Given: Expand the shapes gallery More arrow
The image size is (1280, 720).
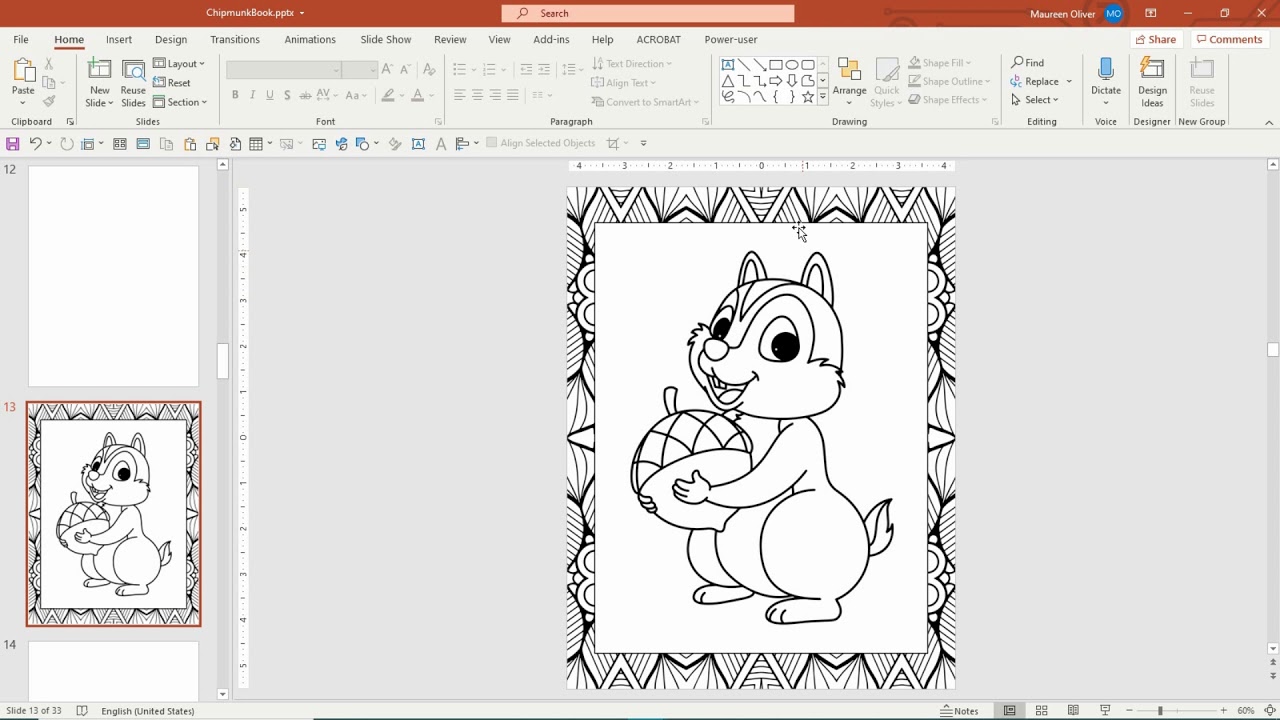Looking at the screenshot, I should click(x=823, y=97).
